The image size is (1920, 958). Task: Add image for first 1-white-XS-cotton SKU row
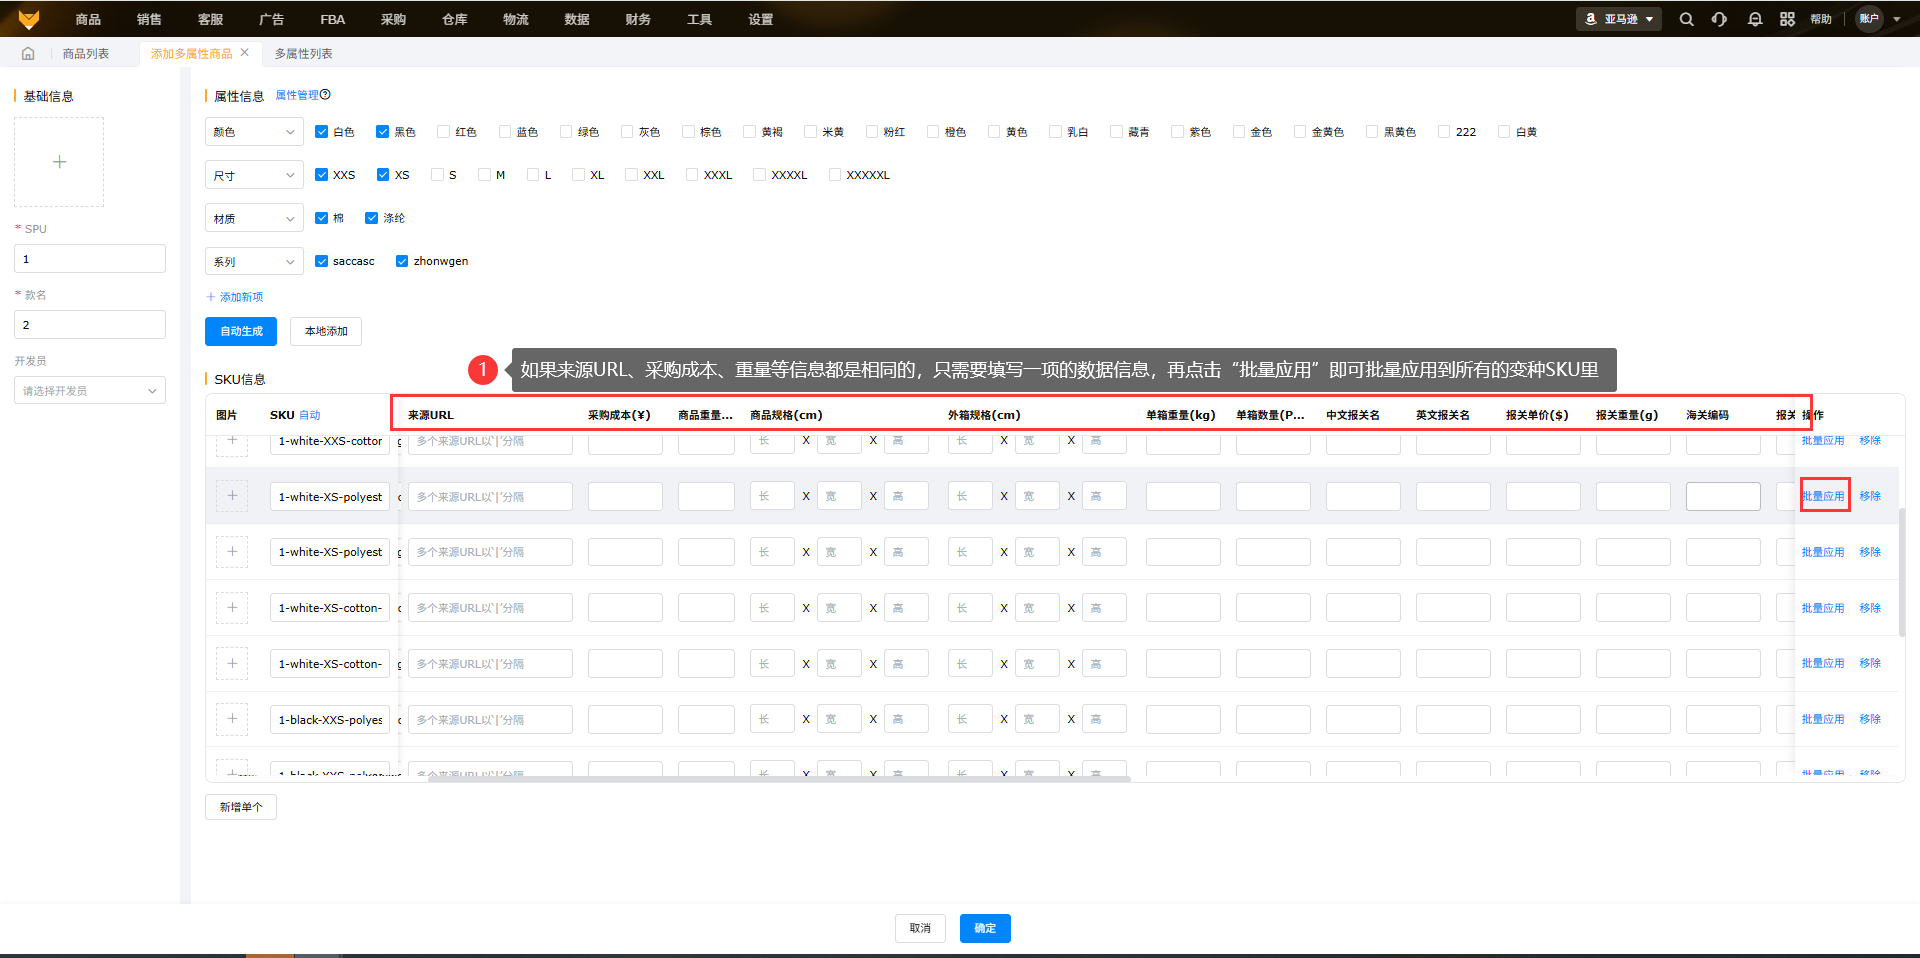232,608
